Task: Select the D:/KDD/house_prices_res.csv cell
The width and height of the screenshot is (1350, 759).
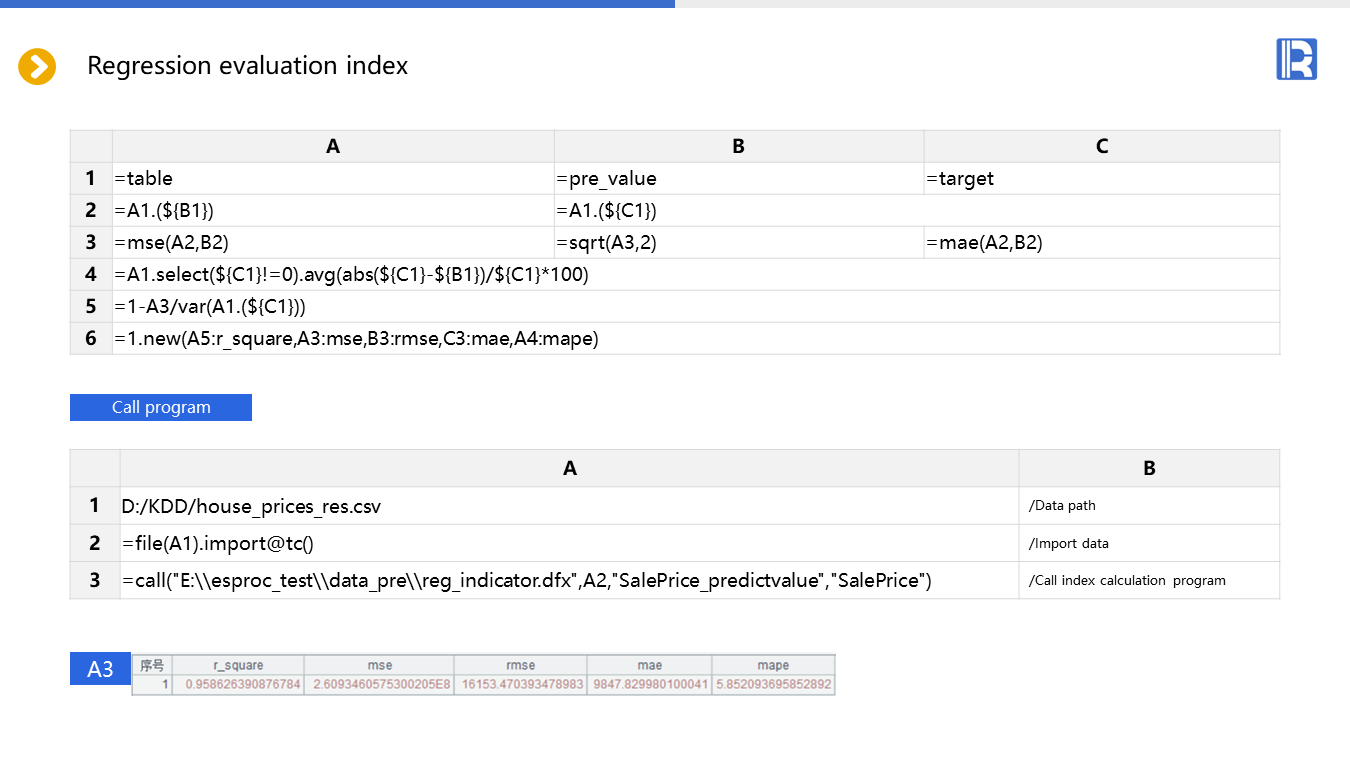Action: click(x=569, y=506)
